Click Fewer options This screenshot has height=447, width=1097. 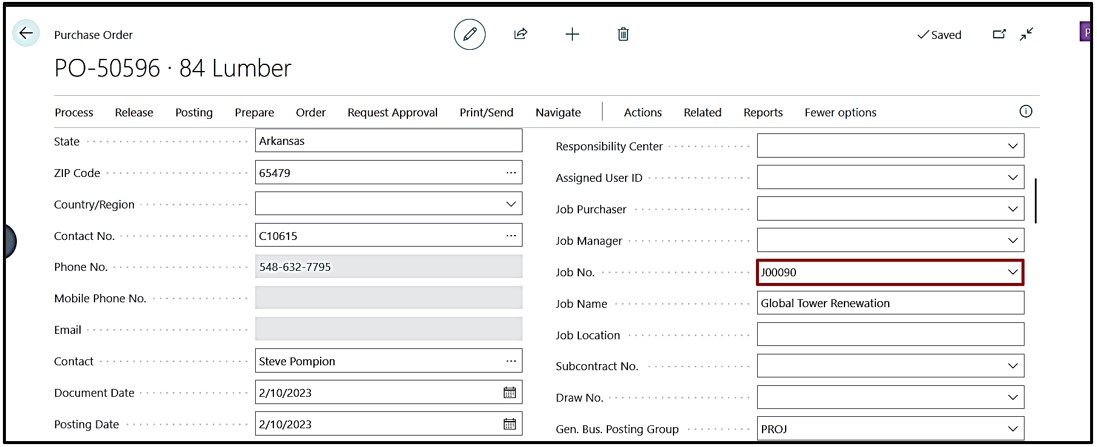click(840, 113)
